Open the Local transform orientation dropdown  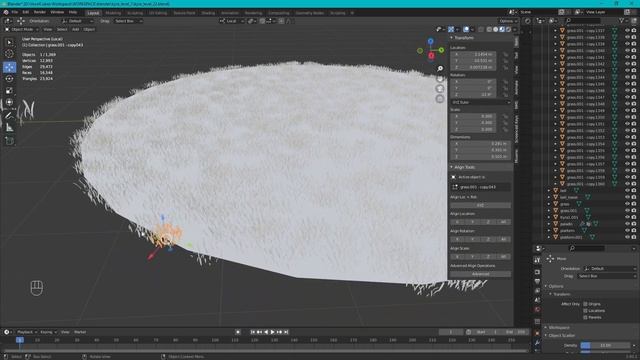coord(232,21)
